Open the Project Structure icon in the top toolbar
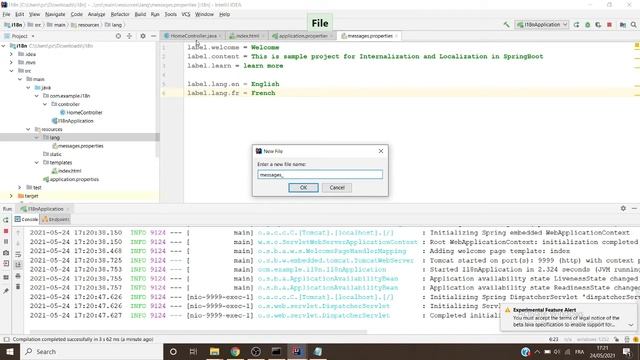 [x=622, y=25]
